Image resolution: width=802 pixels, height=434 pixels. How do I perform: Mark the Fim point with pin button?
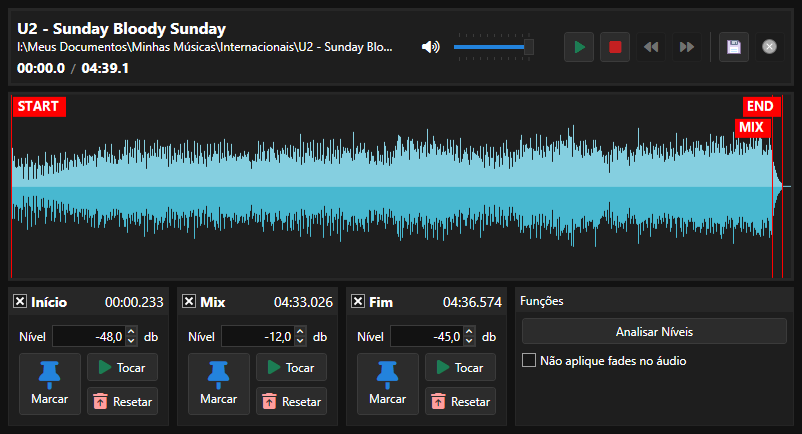[388, 383]
